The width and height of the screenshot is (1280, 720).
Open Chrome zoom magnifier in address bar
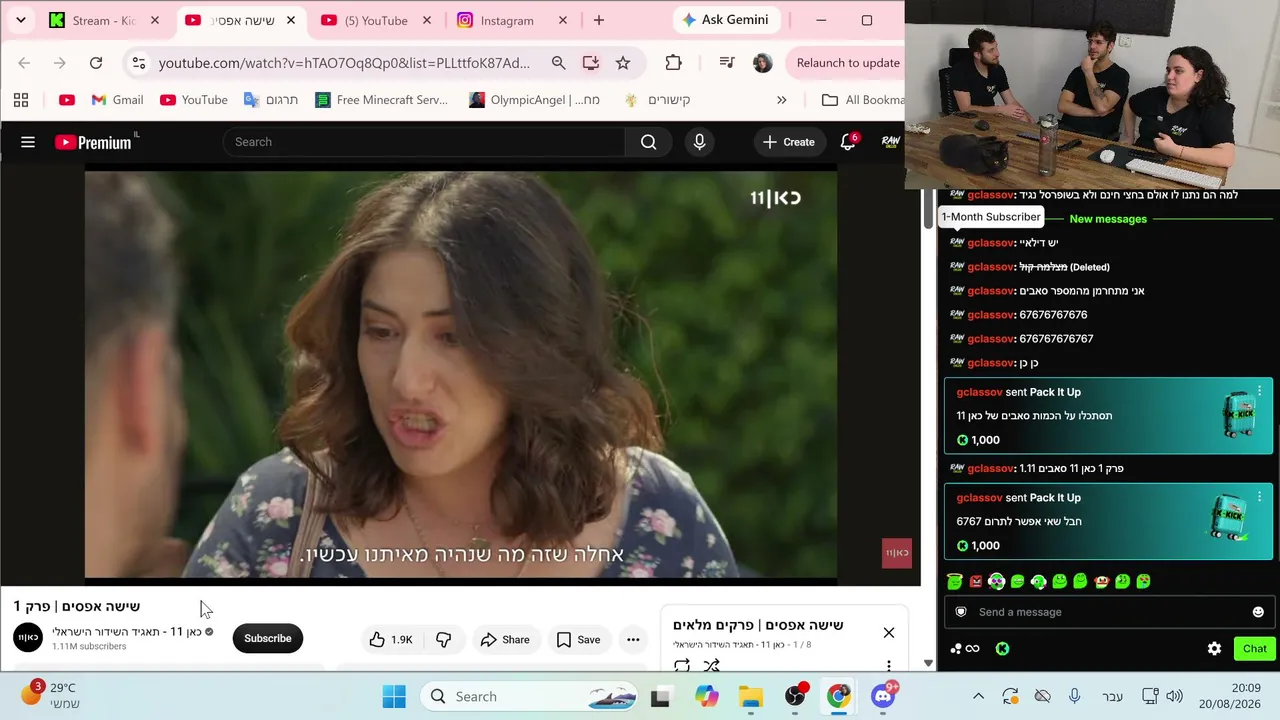(558, 63)
